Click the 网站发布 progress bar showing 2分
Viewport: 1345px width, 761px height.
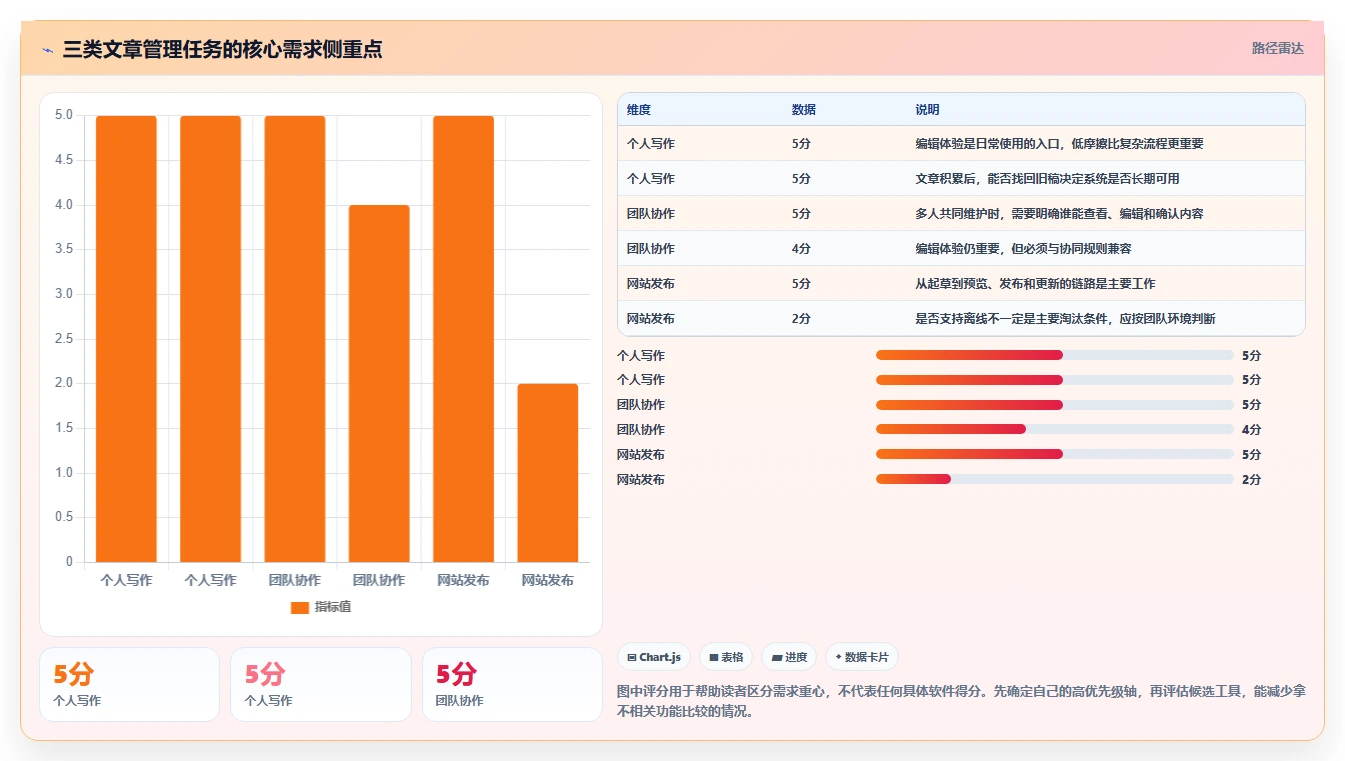pyautogui.click(x=1054, y=479)
